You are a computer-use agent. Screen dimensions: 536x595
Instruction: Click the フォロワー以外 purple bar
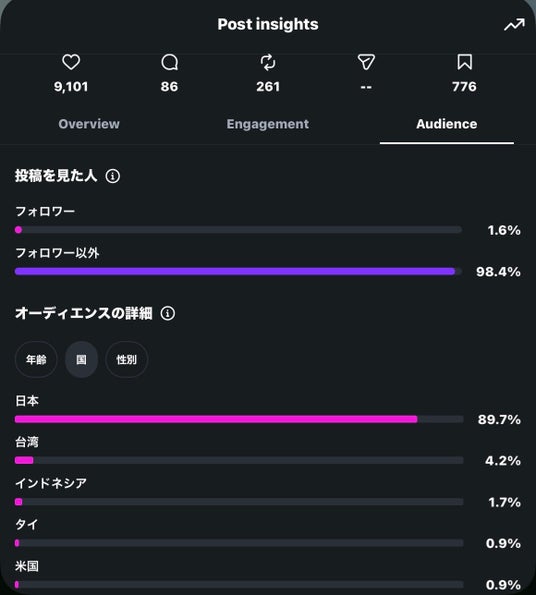[x=235, y=271]
